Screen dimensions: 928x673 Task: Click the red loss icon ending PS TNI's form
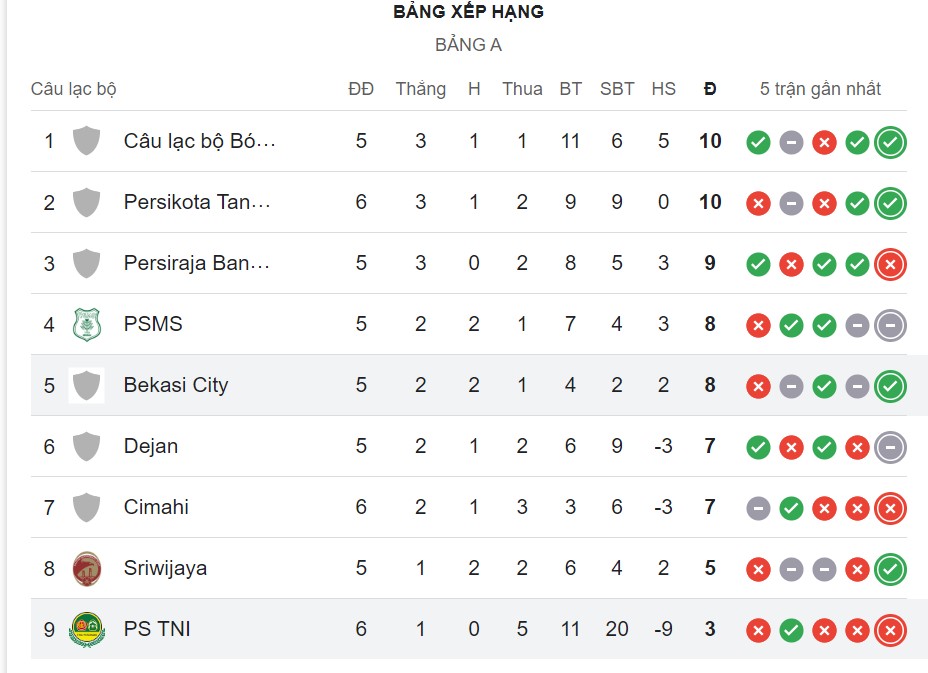[x=889, y=629]
